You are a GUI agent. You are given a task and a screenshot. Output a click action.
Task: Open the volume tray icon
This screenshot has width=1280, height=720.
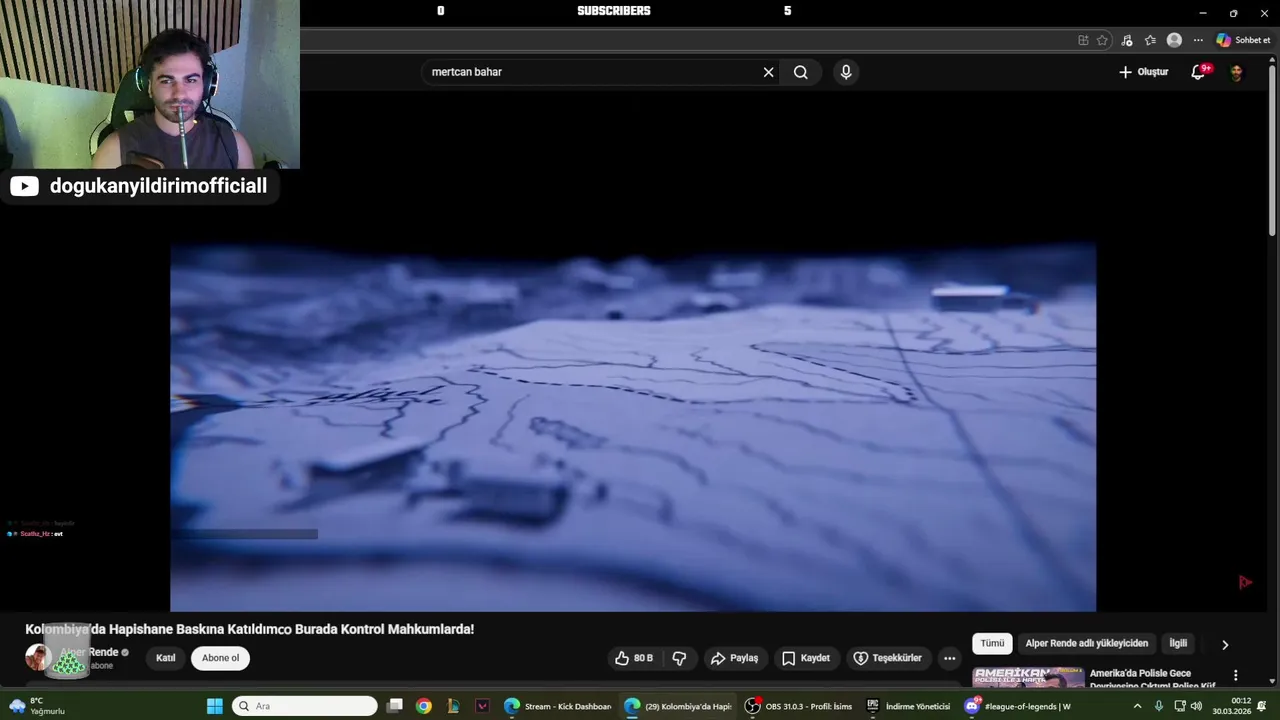click(1196, 706)
